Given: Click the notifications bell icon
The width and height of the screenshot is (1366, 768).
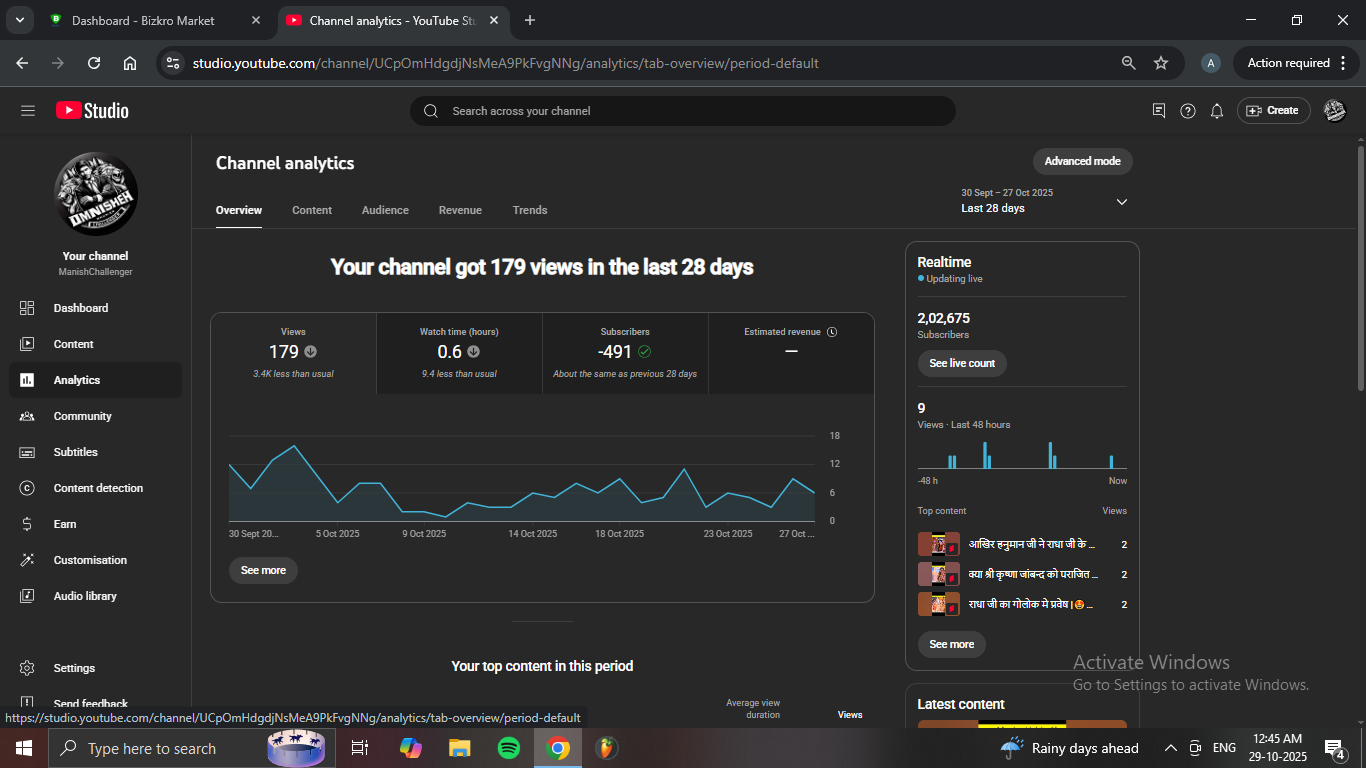Looking at the screenshot, I should pyautogui.click(x=1216, y=111).
